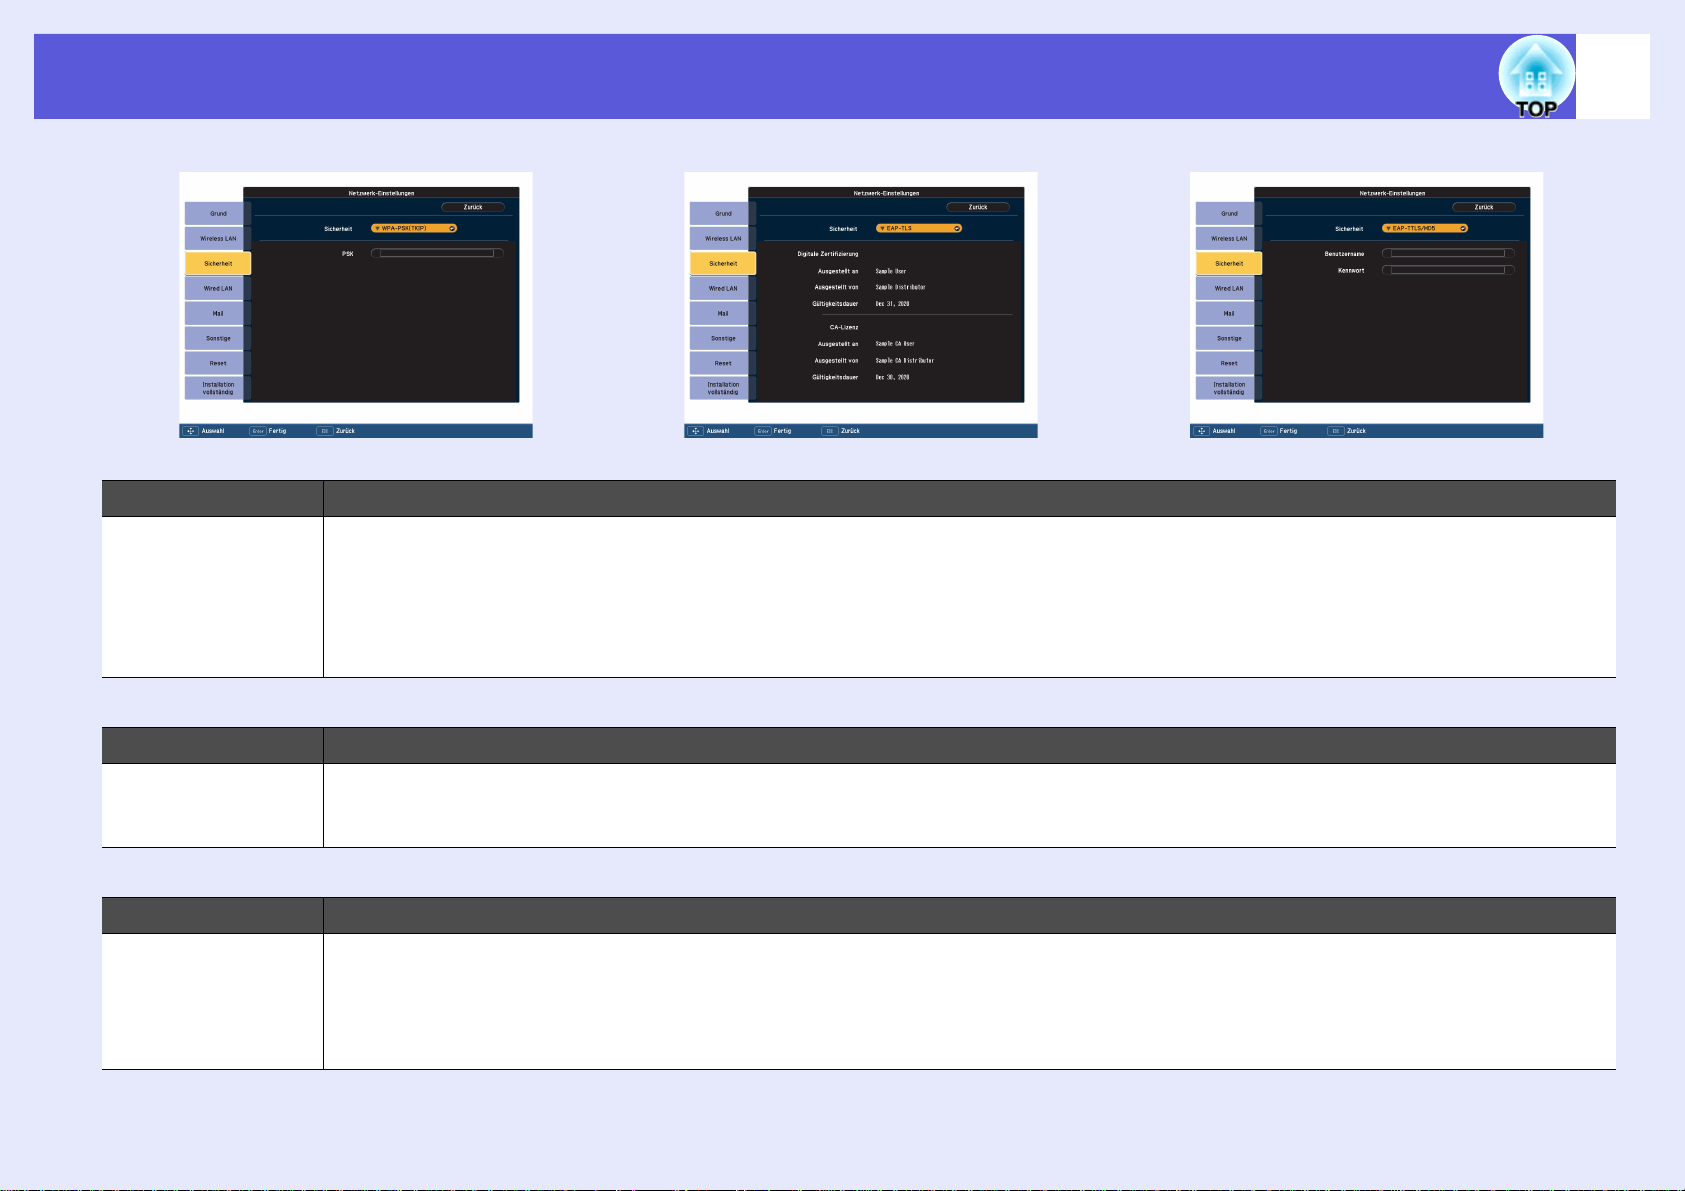The image size is (1685, 1191).
Task: Select Grund tab in EAP-TLS screen
Action: tap(723, 213)
